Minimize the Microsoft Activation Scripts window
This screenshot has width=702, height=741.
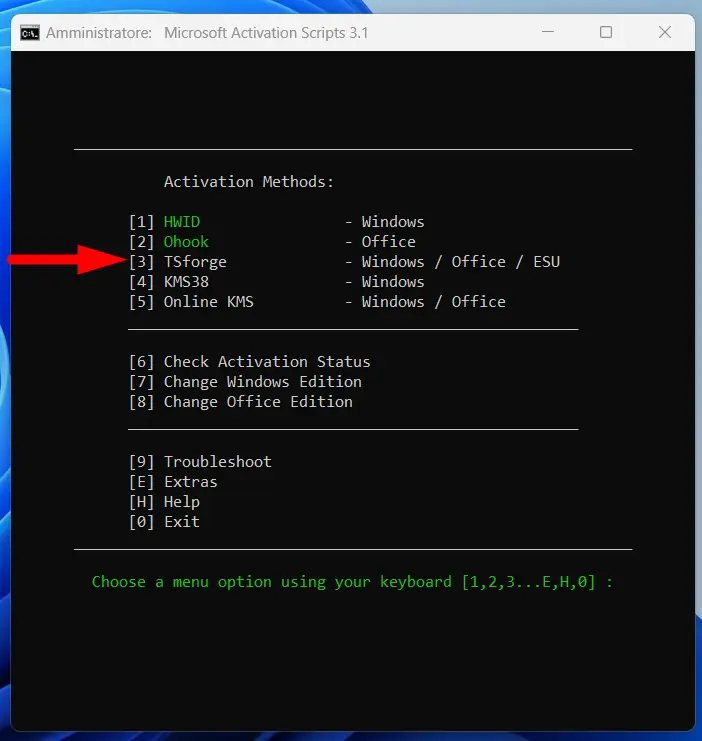click(547, 32)
